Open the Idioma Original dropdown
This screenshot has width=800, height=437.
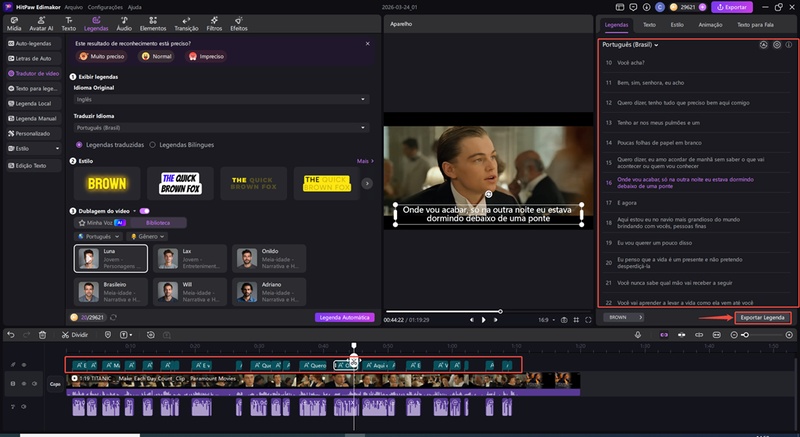point(222,100)
